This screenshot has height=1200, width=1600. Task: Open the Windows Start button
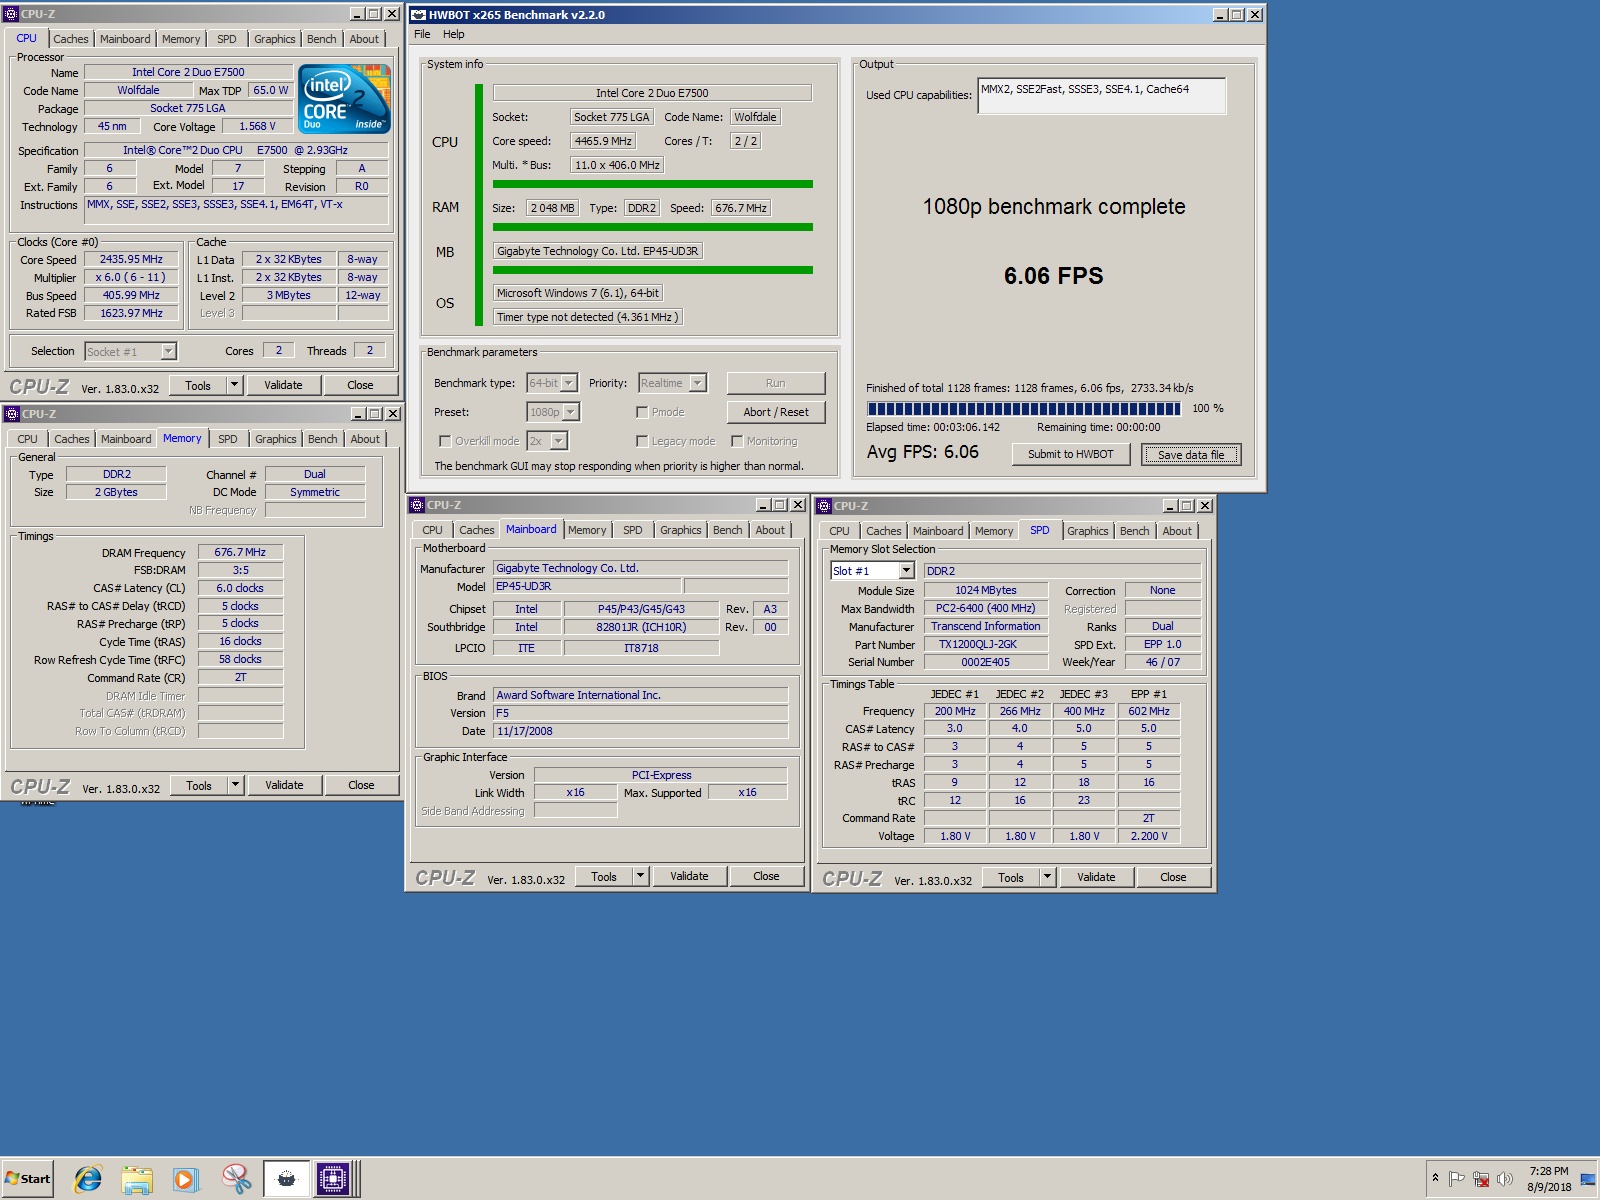(x=28, y=1179)
